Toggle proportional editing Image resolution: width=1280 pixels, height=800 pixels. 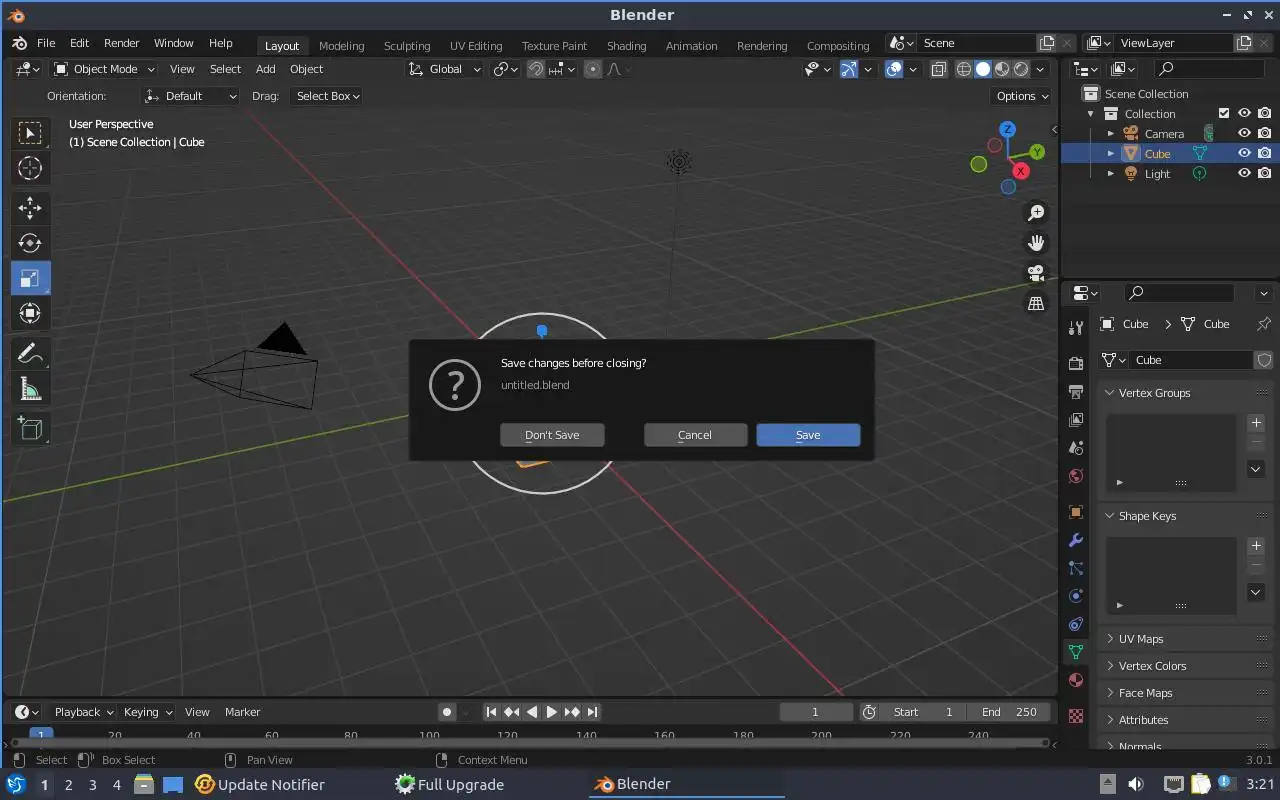(x=593, y=69)
